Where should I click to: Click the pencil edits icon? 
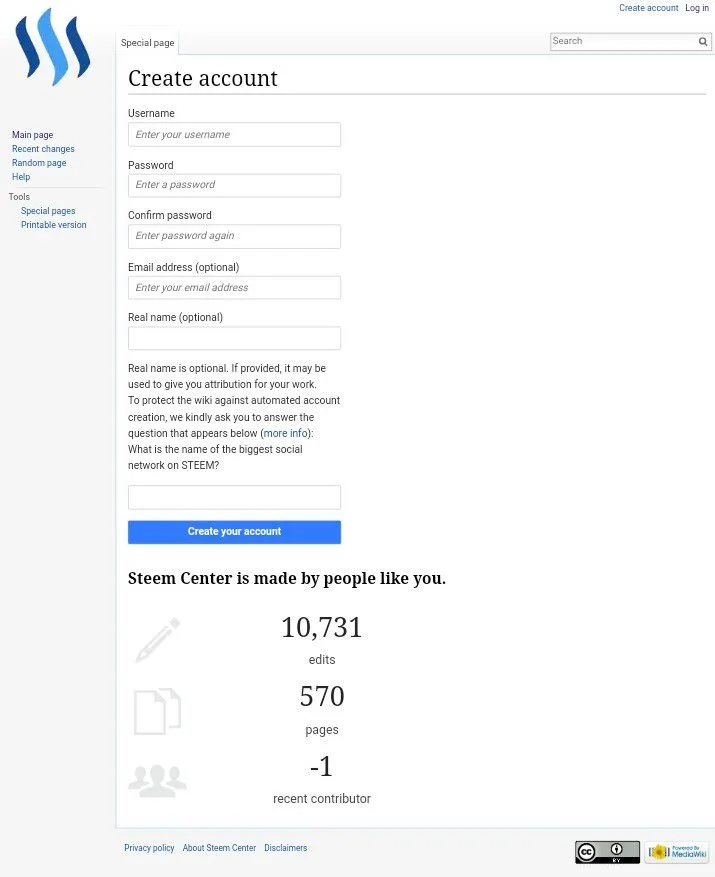(158, 640)
